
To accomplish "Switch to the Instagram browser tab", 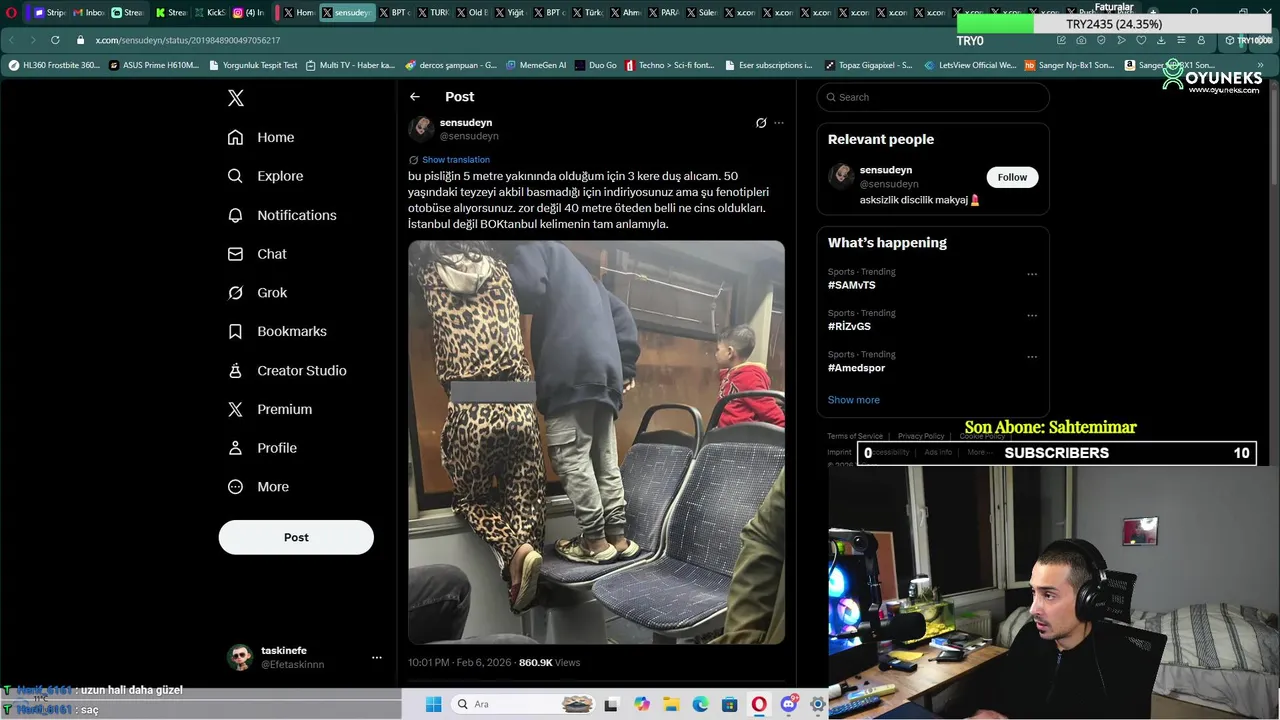I will pos(249,13).
